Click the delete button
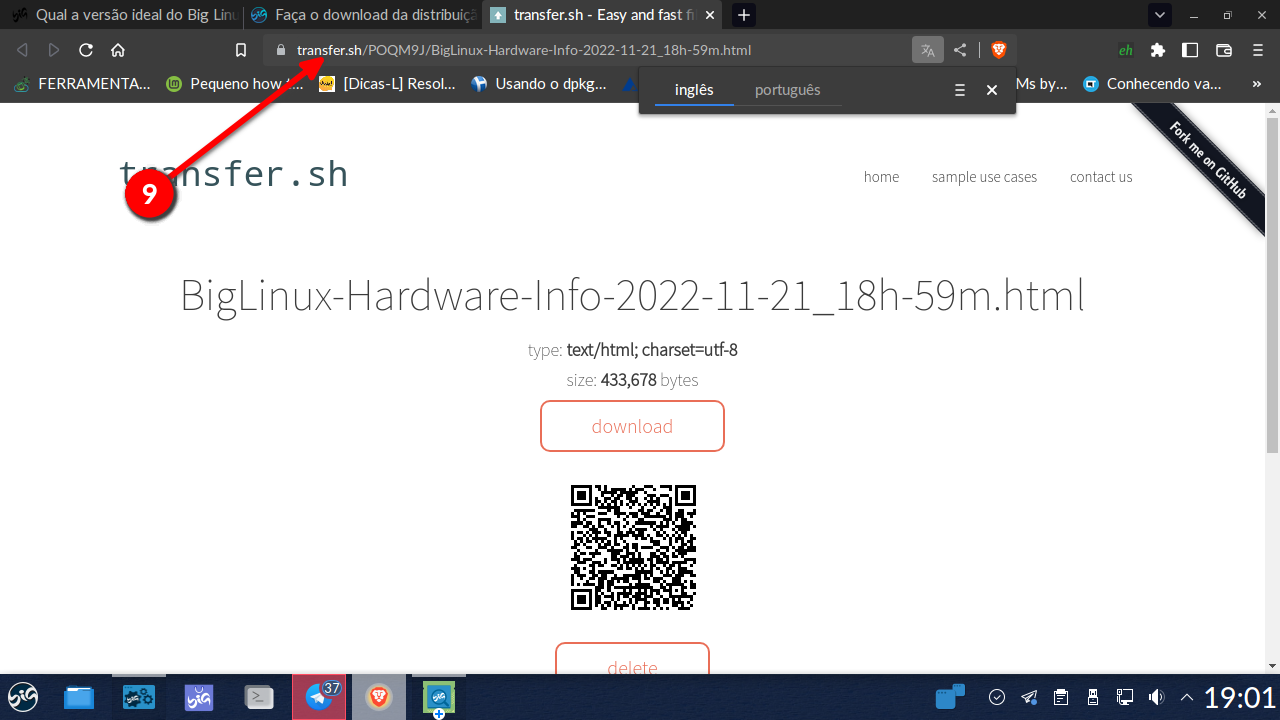 tap(632, 660)
